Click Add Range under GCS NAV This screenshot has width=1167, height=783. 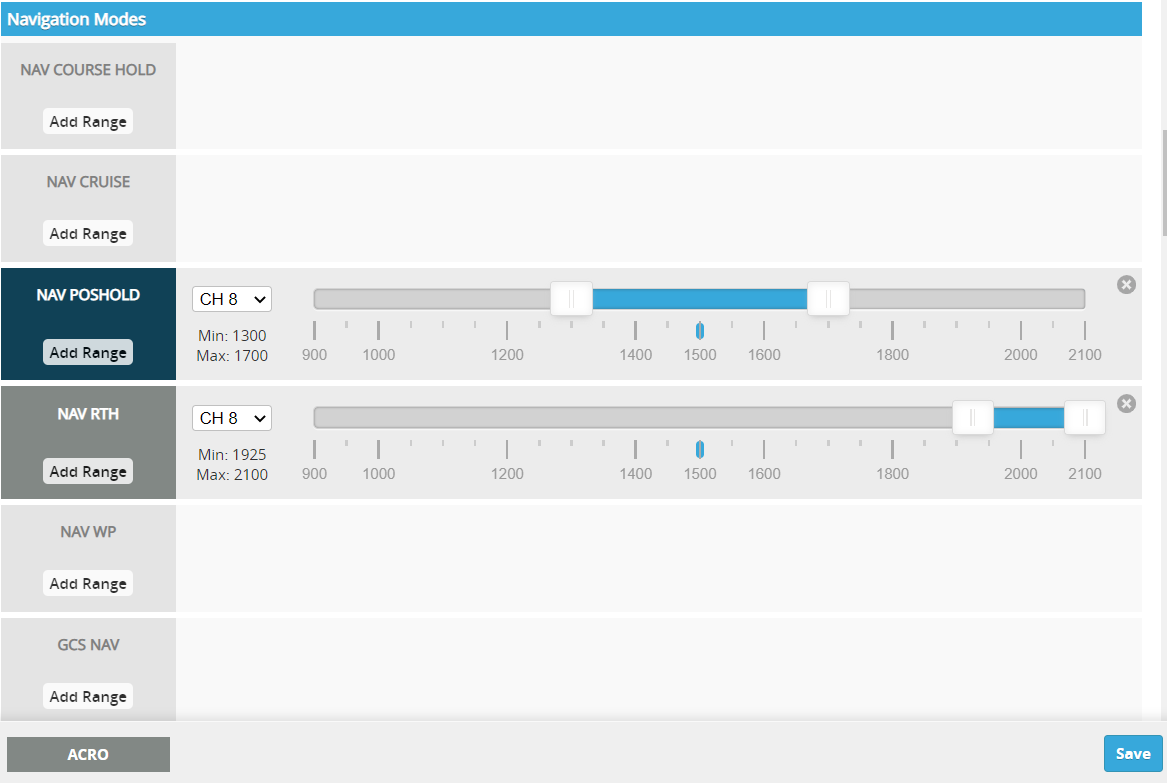click(88, 697)
